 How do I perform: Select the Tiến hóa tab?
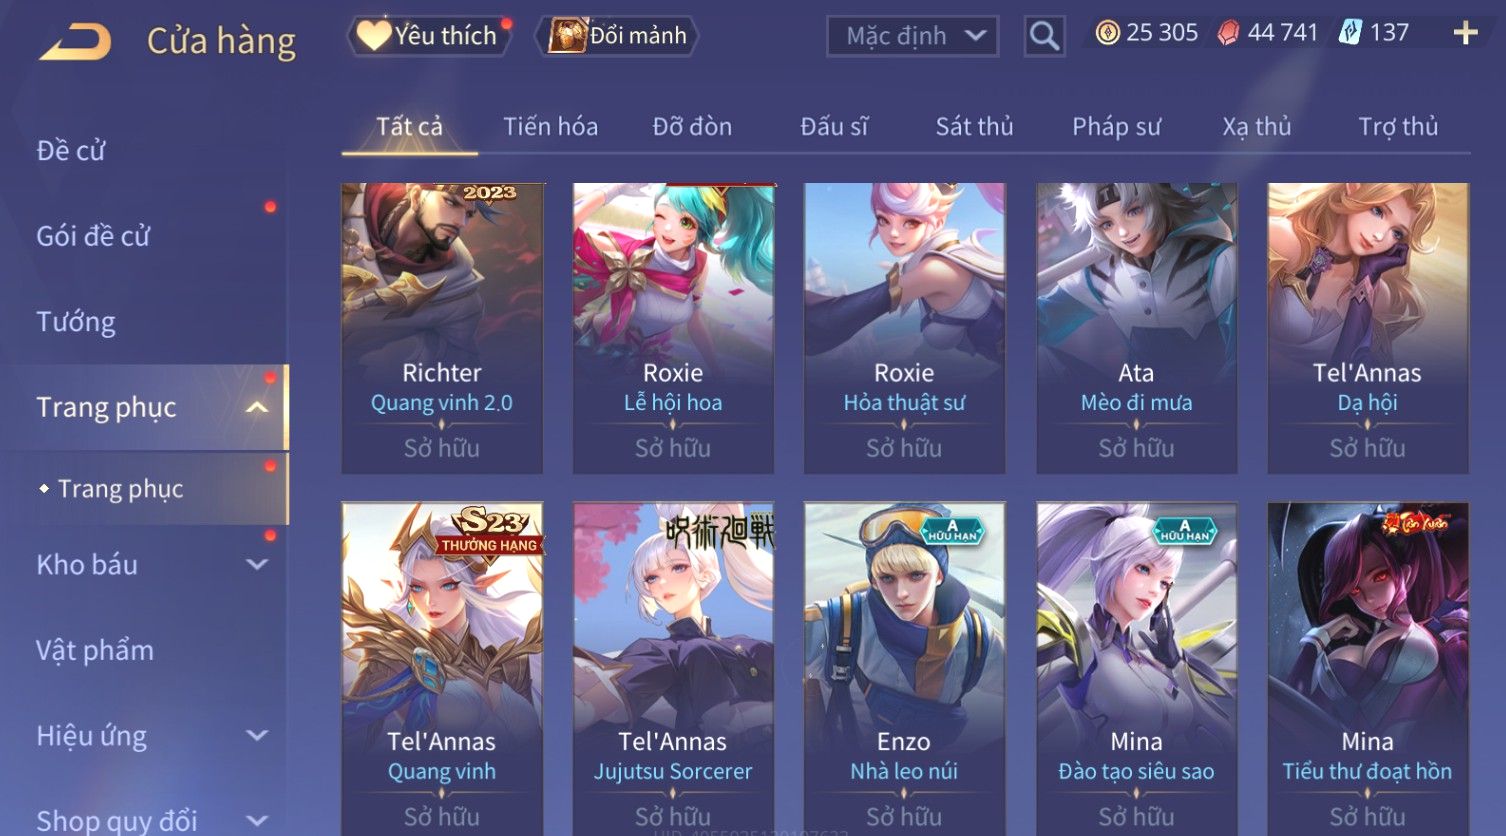click(550, 126)
